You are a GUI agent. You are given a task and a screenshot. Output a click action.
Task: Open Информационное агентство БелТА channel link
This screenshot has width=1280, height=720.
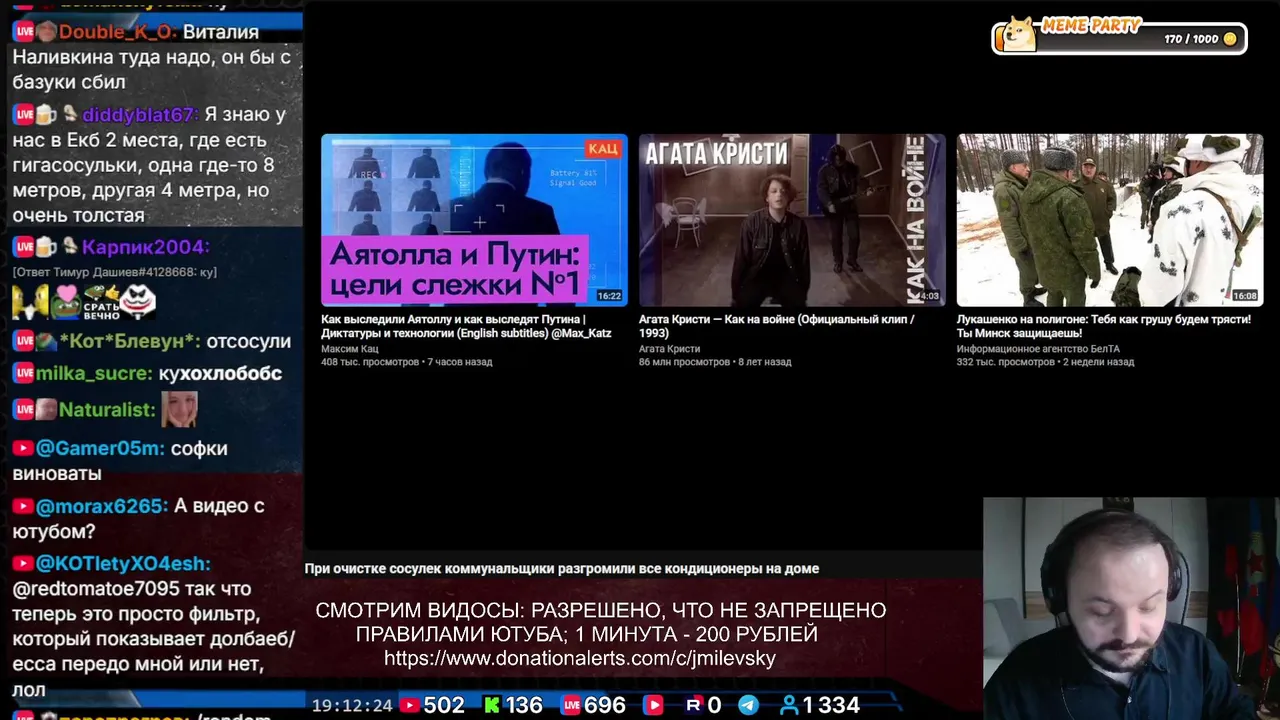(1038, 349)
